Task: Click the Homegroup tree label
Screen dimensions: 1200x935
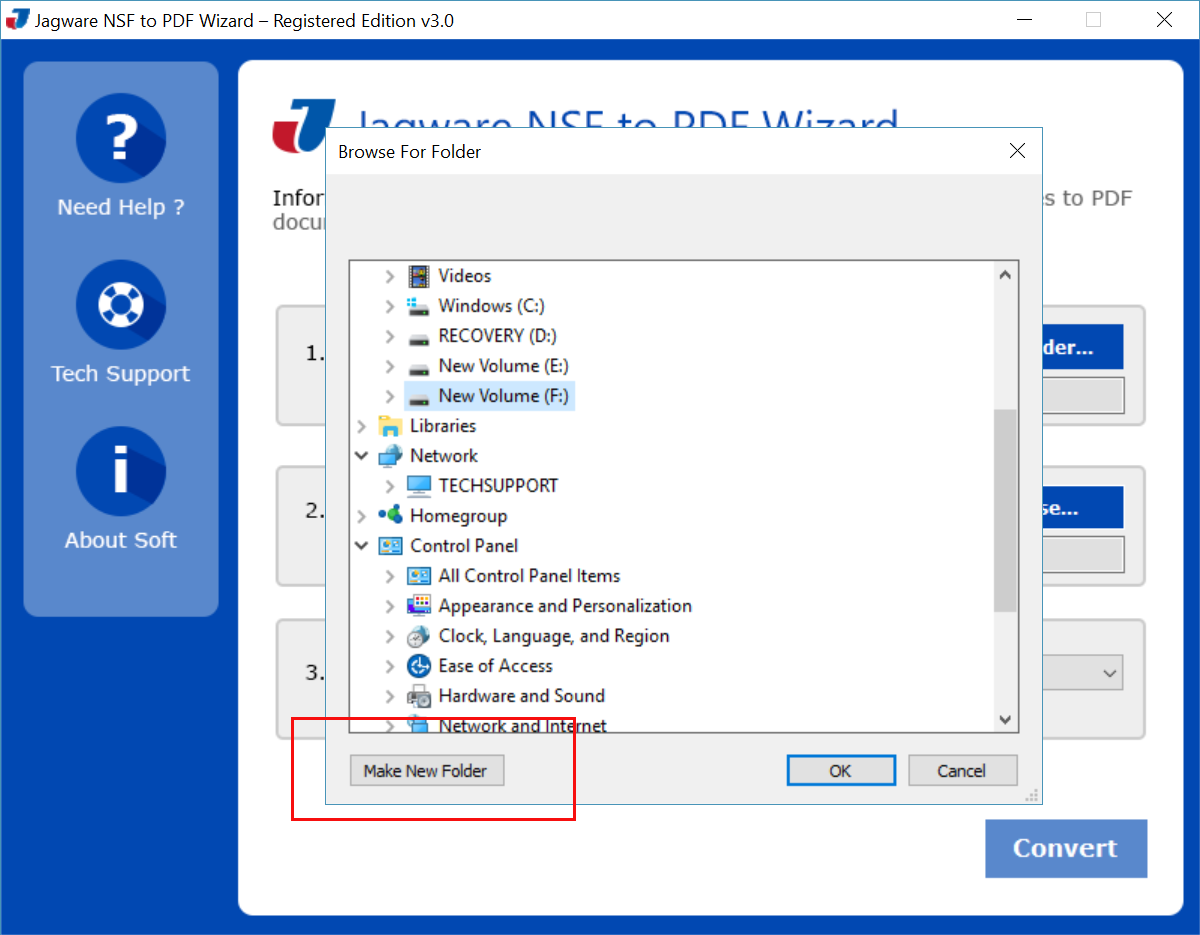Action: click(x=458, y=516)
